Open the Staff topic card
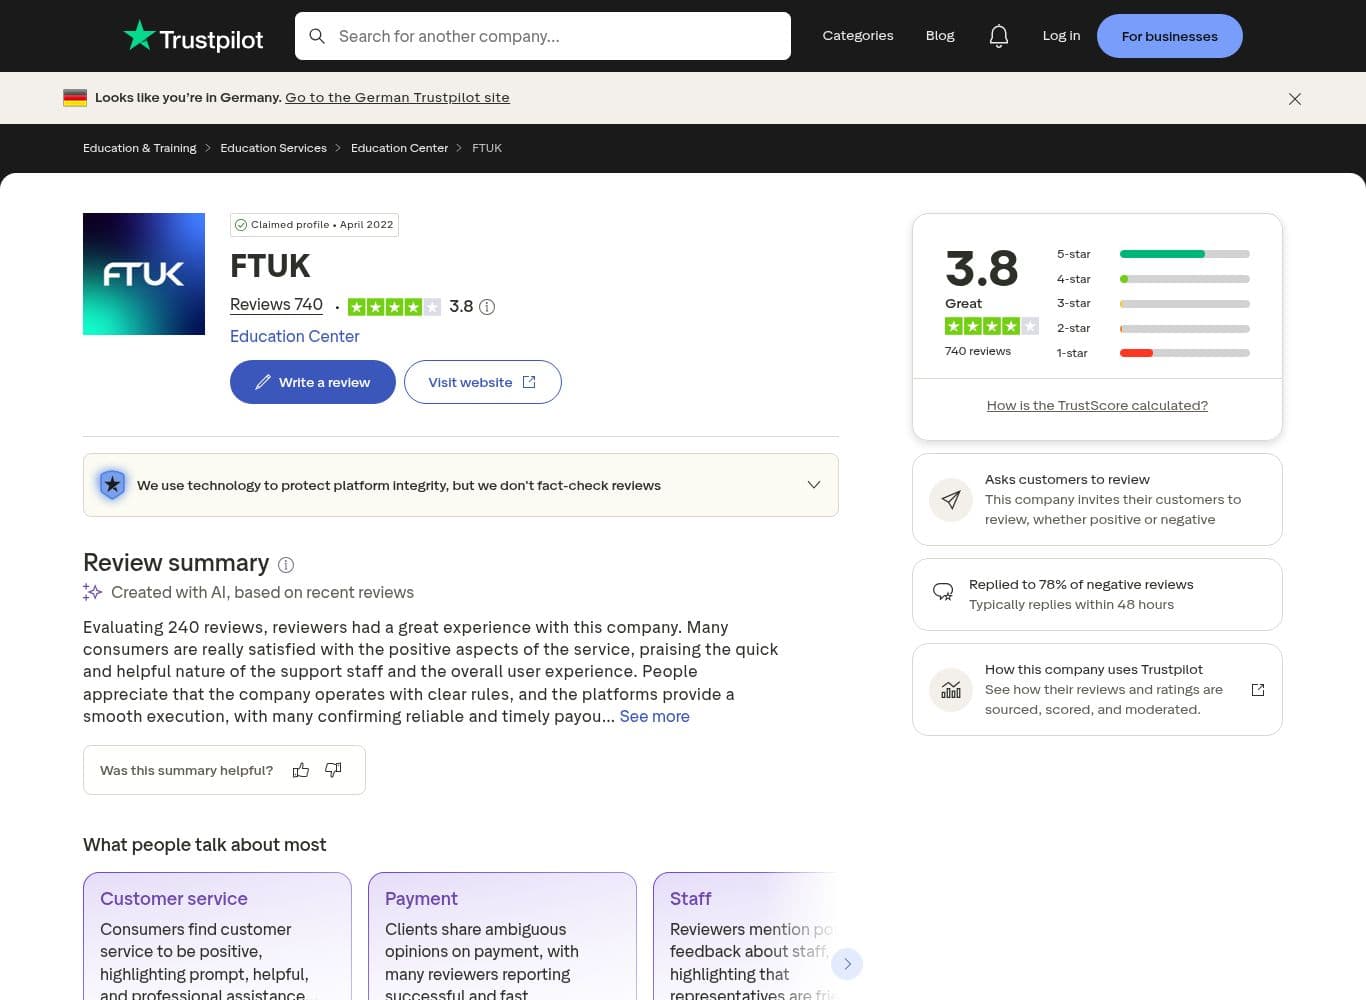This screenshot has height=1000, width=1366. [746, 936]
